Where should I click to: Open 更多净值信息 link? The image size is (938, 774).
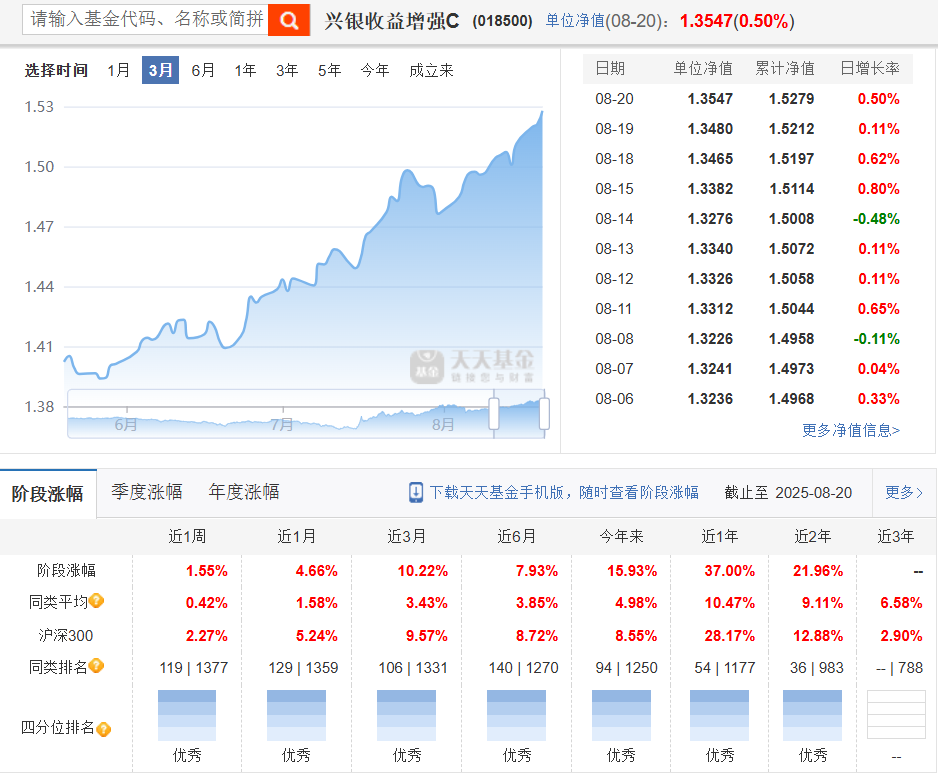pyautogui.click(x=851, y=430)
